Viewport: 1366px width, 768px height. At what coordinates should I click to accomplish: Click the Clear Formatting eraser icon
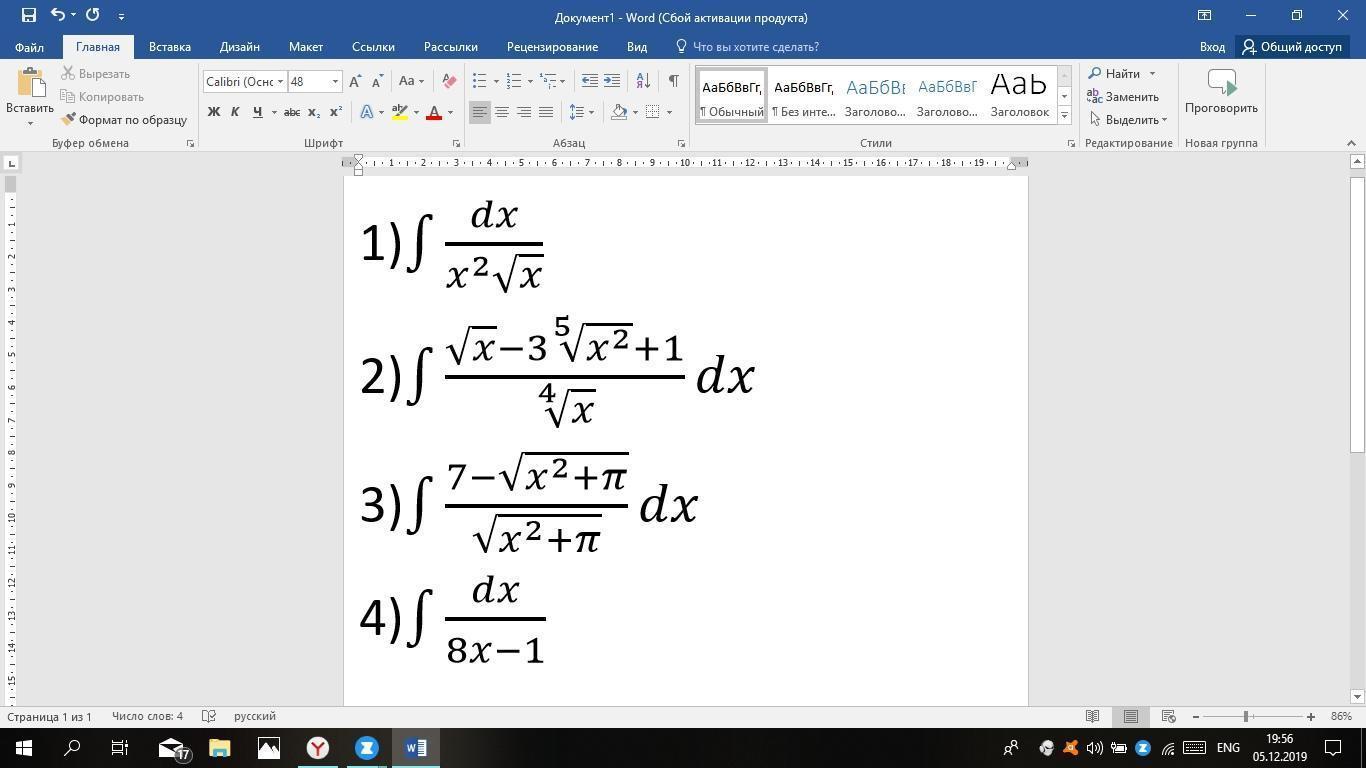pos(450,81)
